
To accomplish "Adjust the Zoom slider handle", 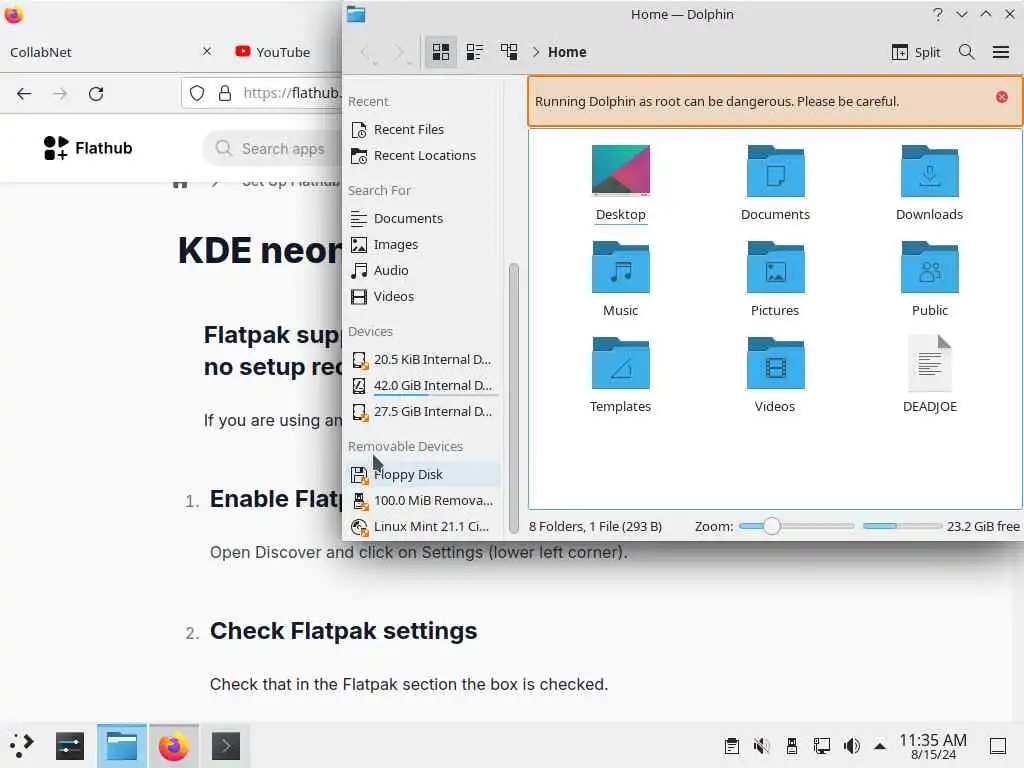I will pos(771,526).
